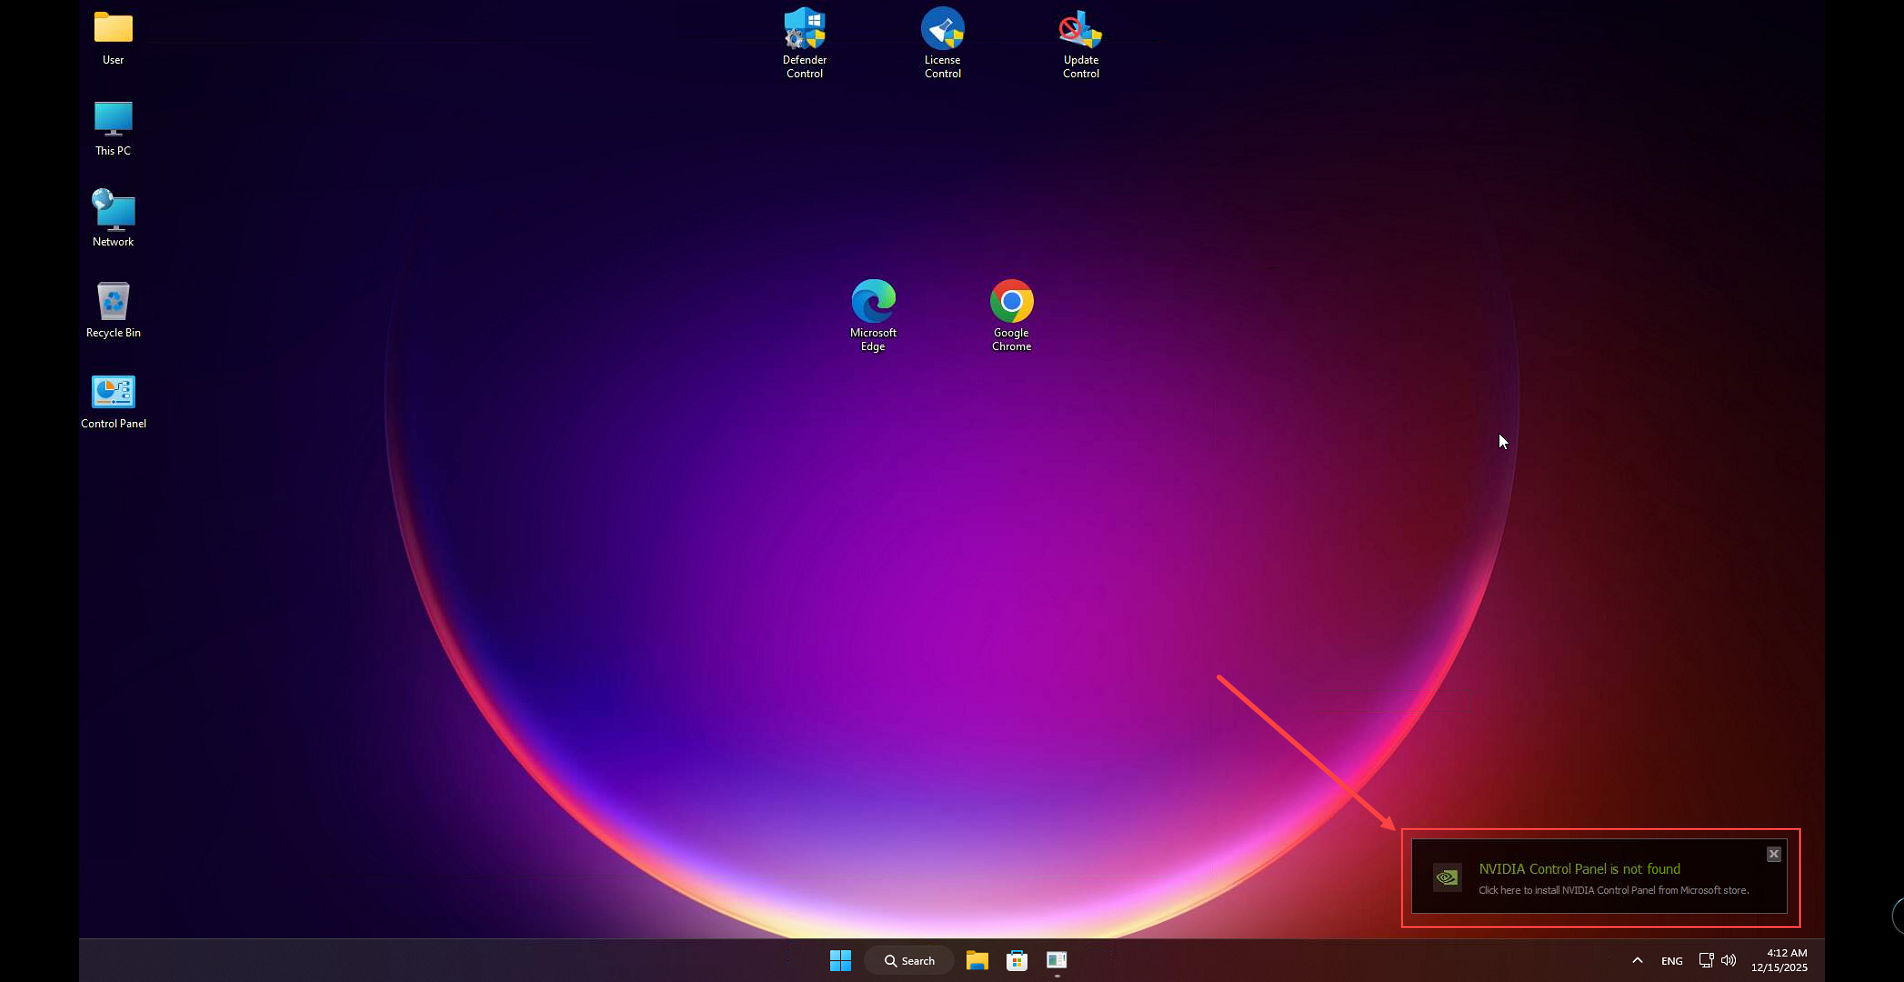Click the NVIDIA install link in notification
The height and width of the screenshot is (982, 1904).
point(1613,890)
